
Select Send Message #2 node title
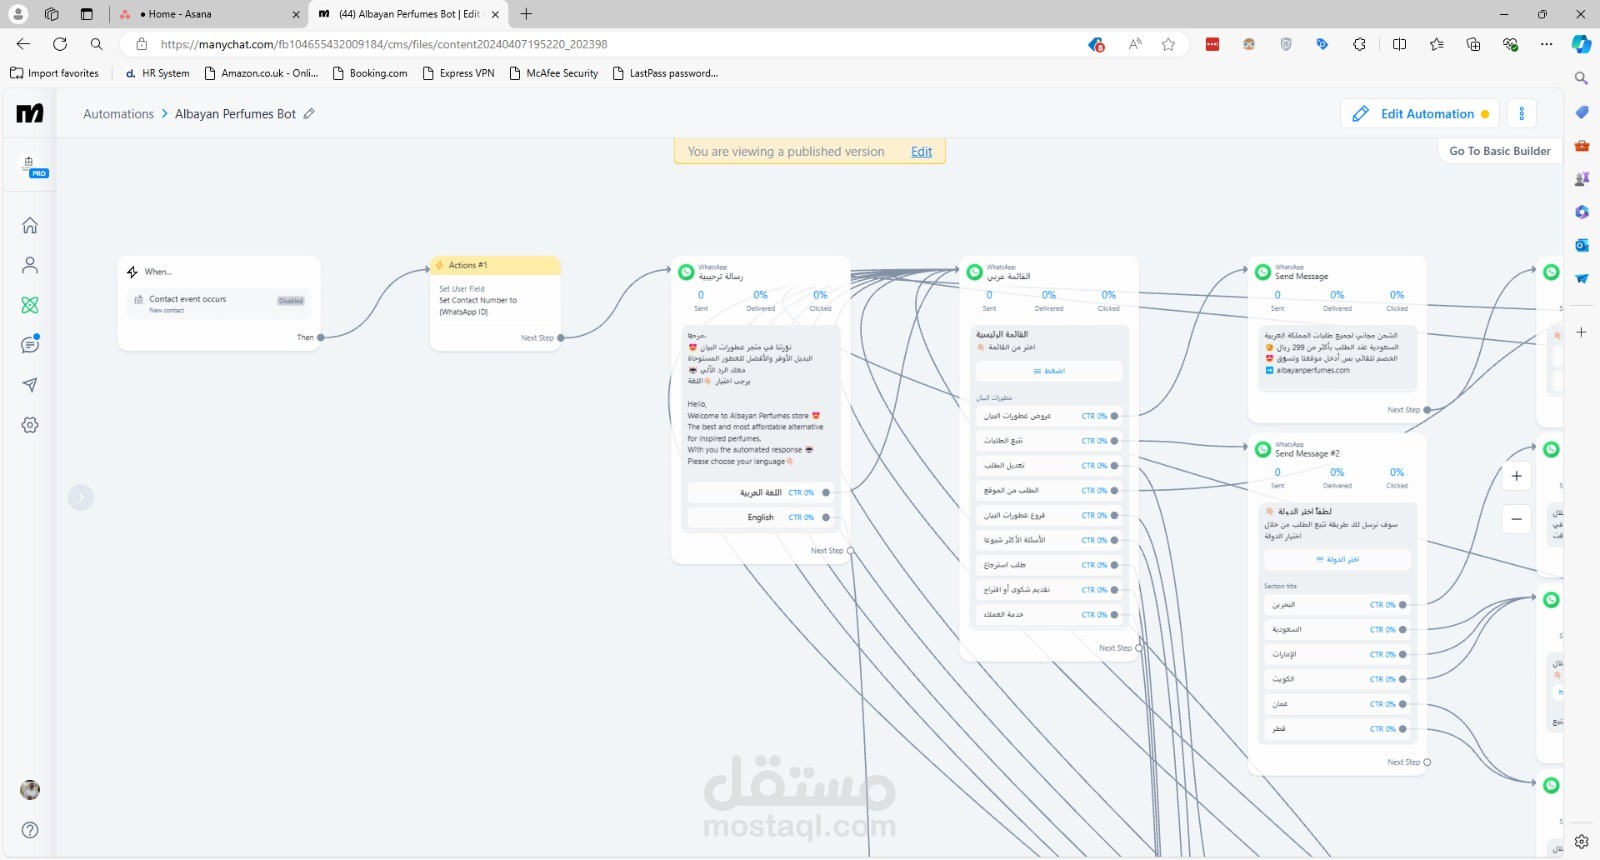point(1307,454)
